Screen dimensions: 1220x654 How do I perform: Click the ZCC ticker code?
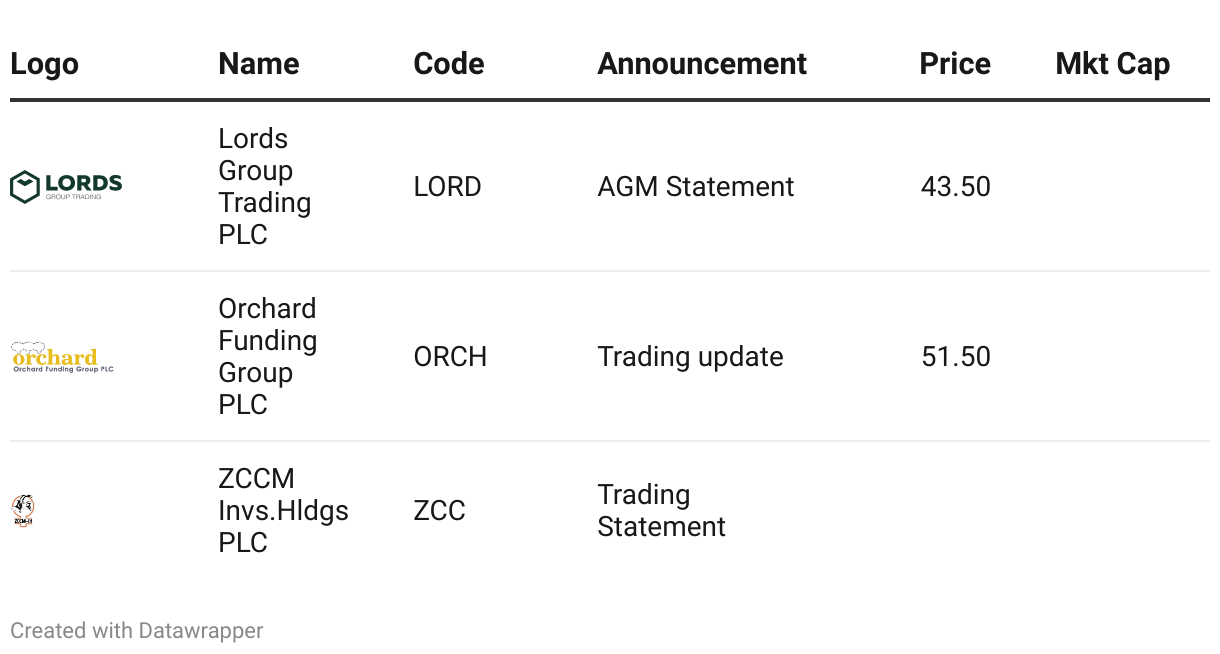pos(439,511)
